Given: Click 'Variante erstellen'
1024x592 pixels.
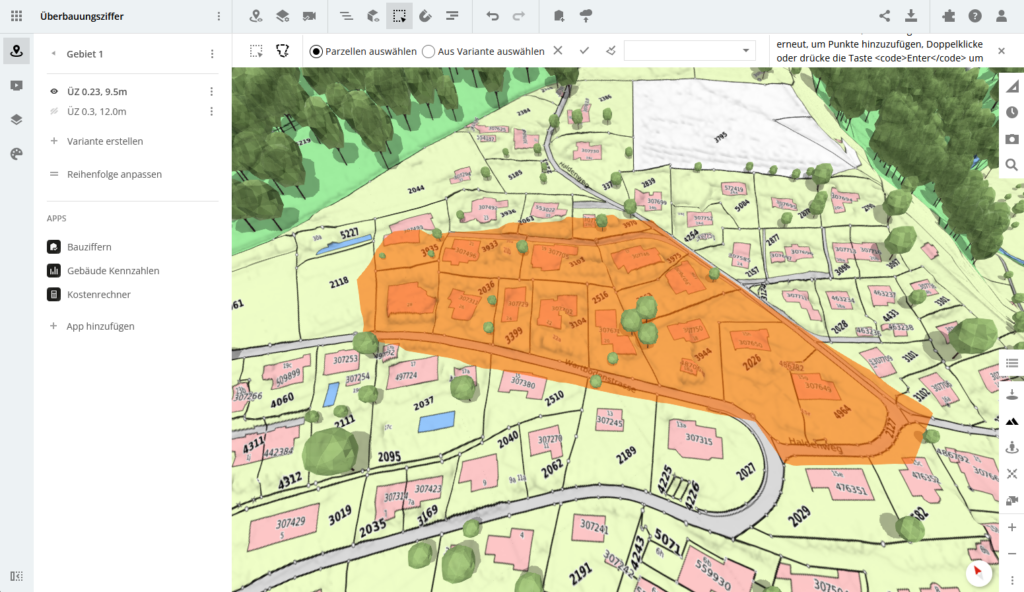Looking at the screenshot, I should coord(104,141).
